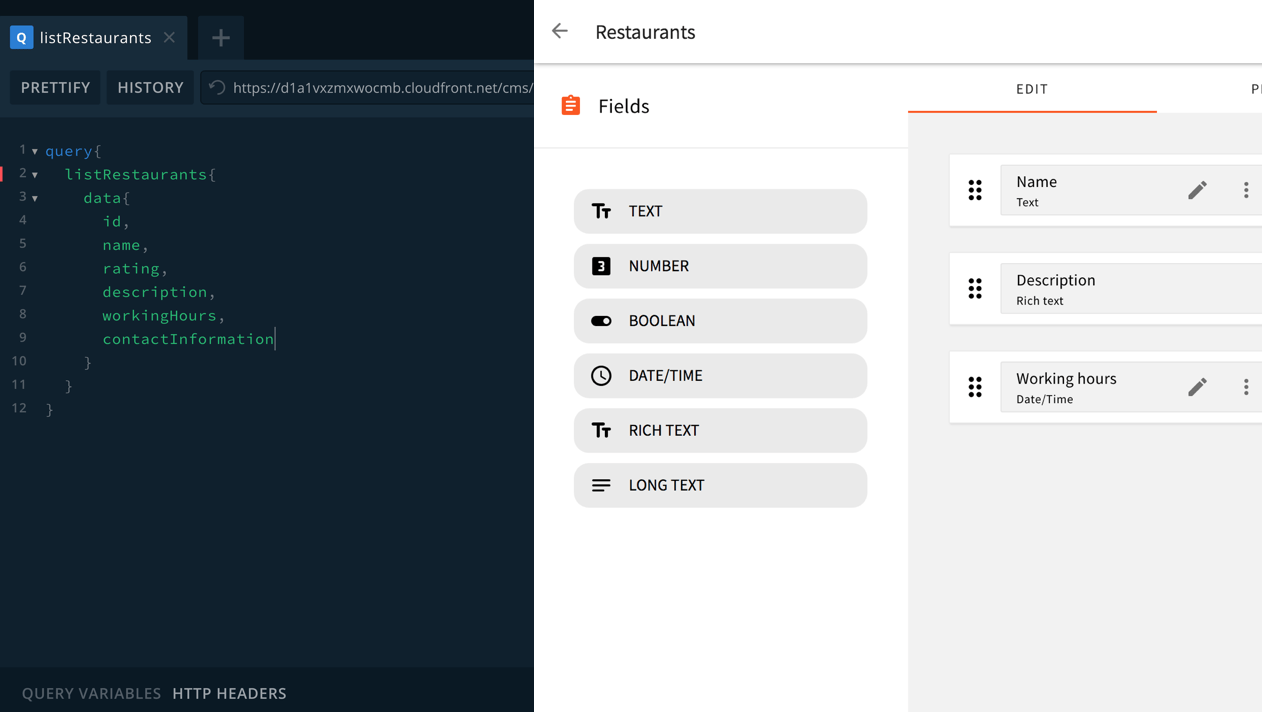This screenshot has height=712, width=1262.
Task: Select the BOOLEAN field type
Action: click(x=720, y=320)
